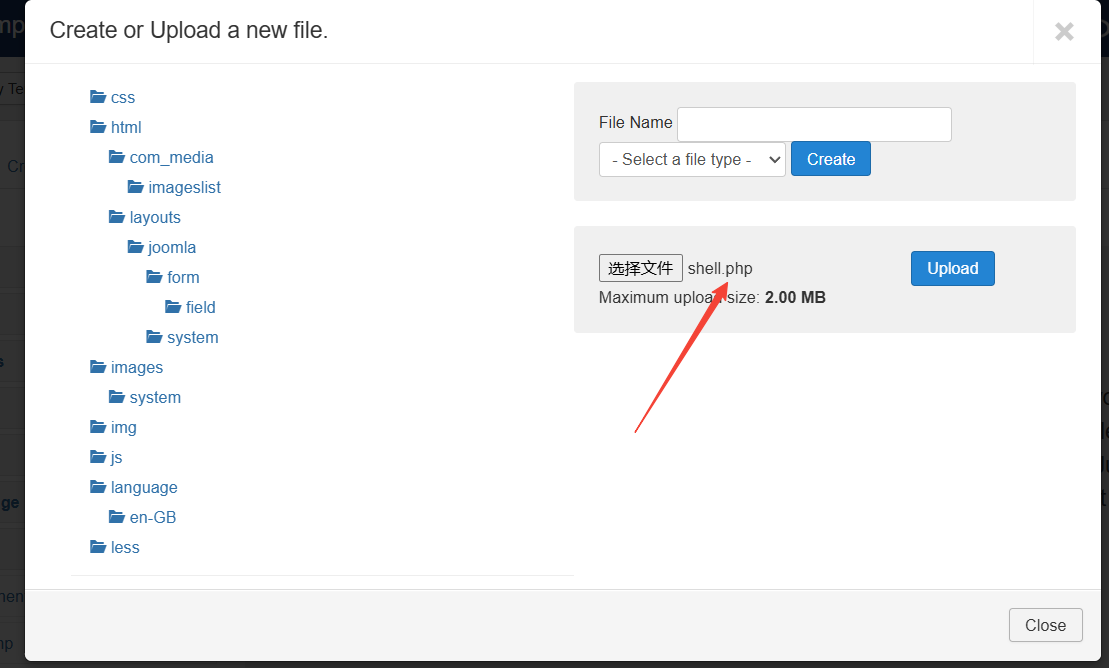Click the js folder icon
Screen dimensions: 1109x668
[x=98, y=456]
